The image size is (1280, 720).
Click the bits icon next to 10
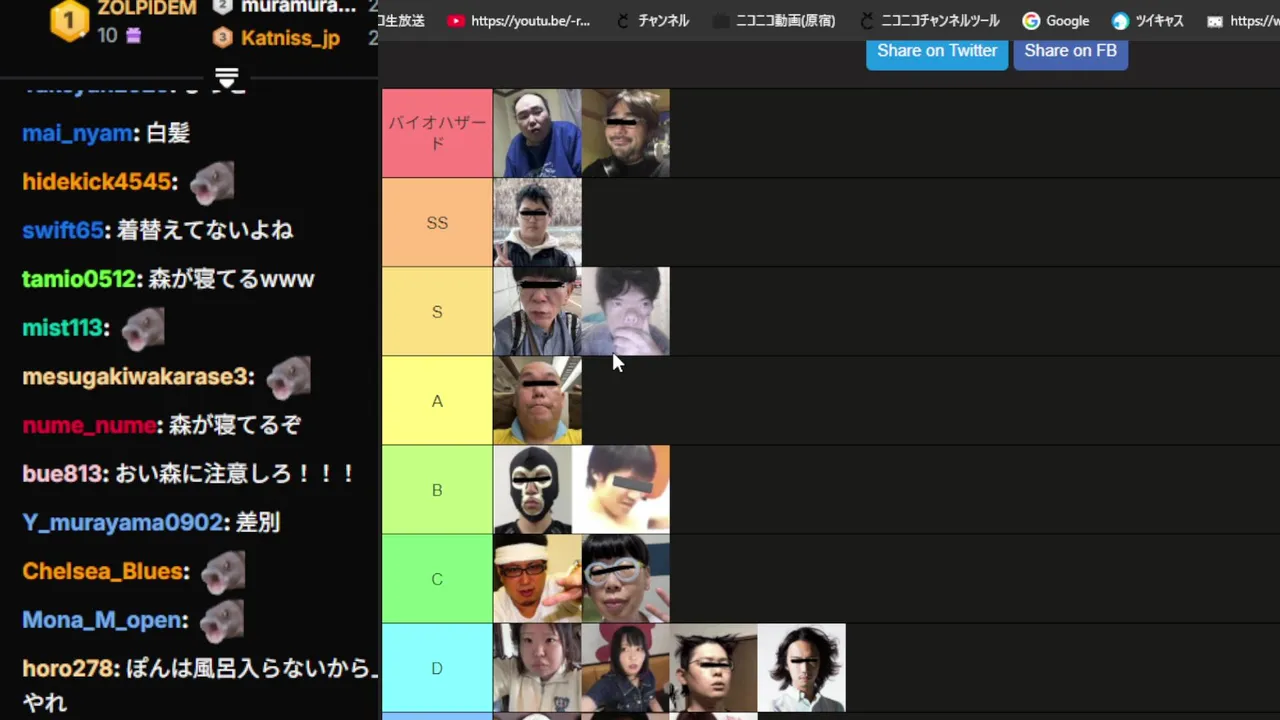coord(133,36)
